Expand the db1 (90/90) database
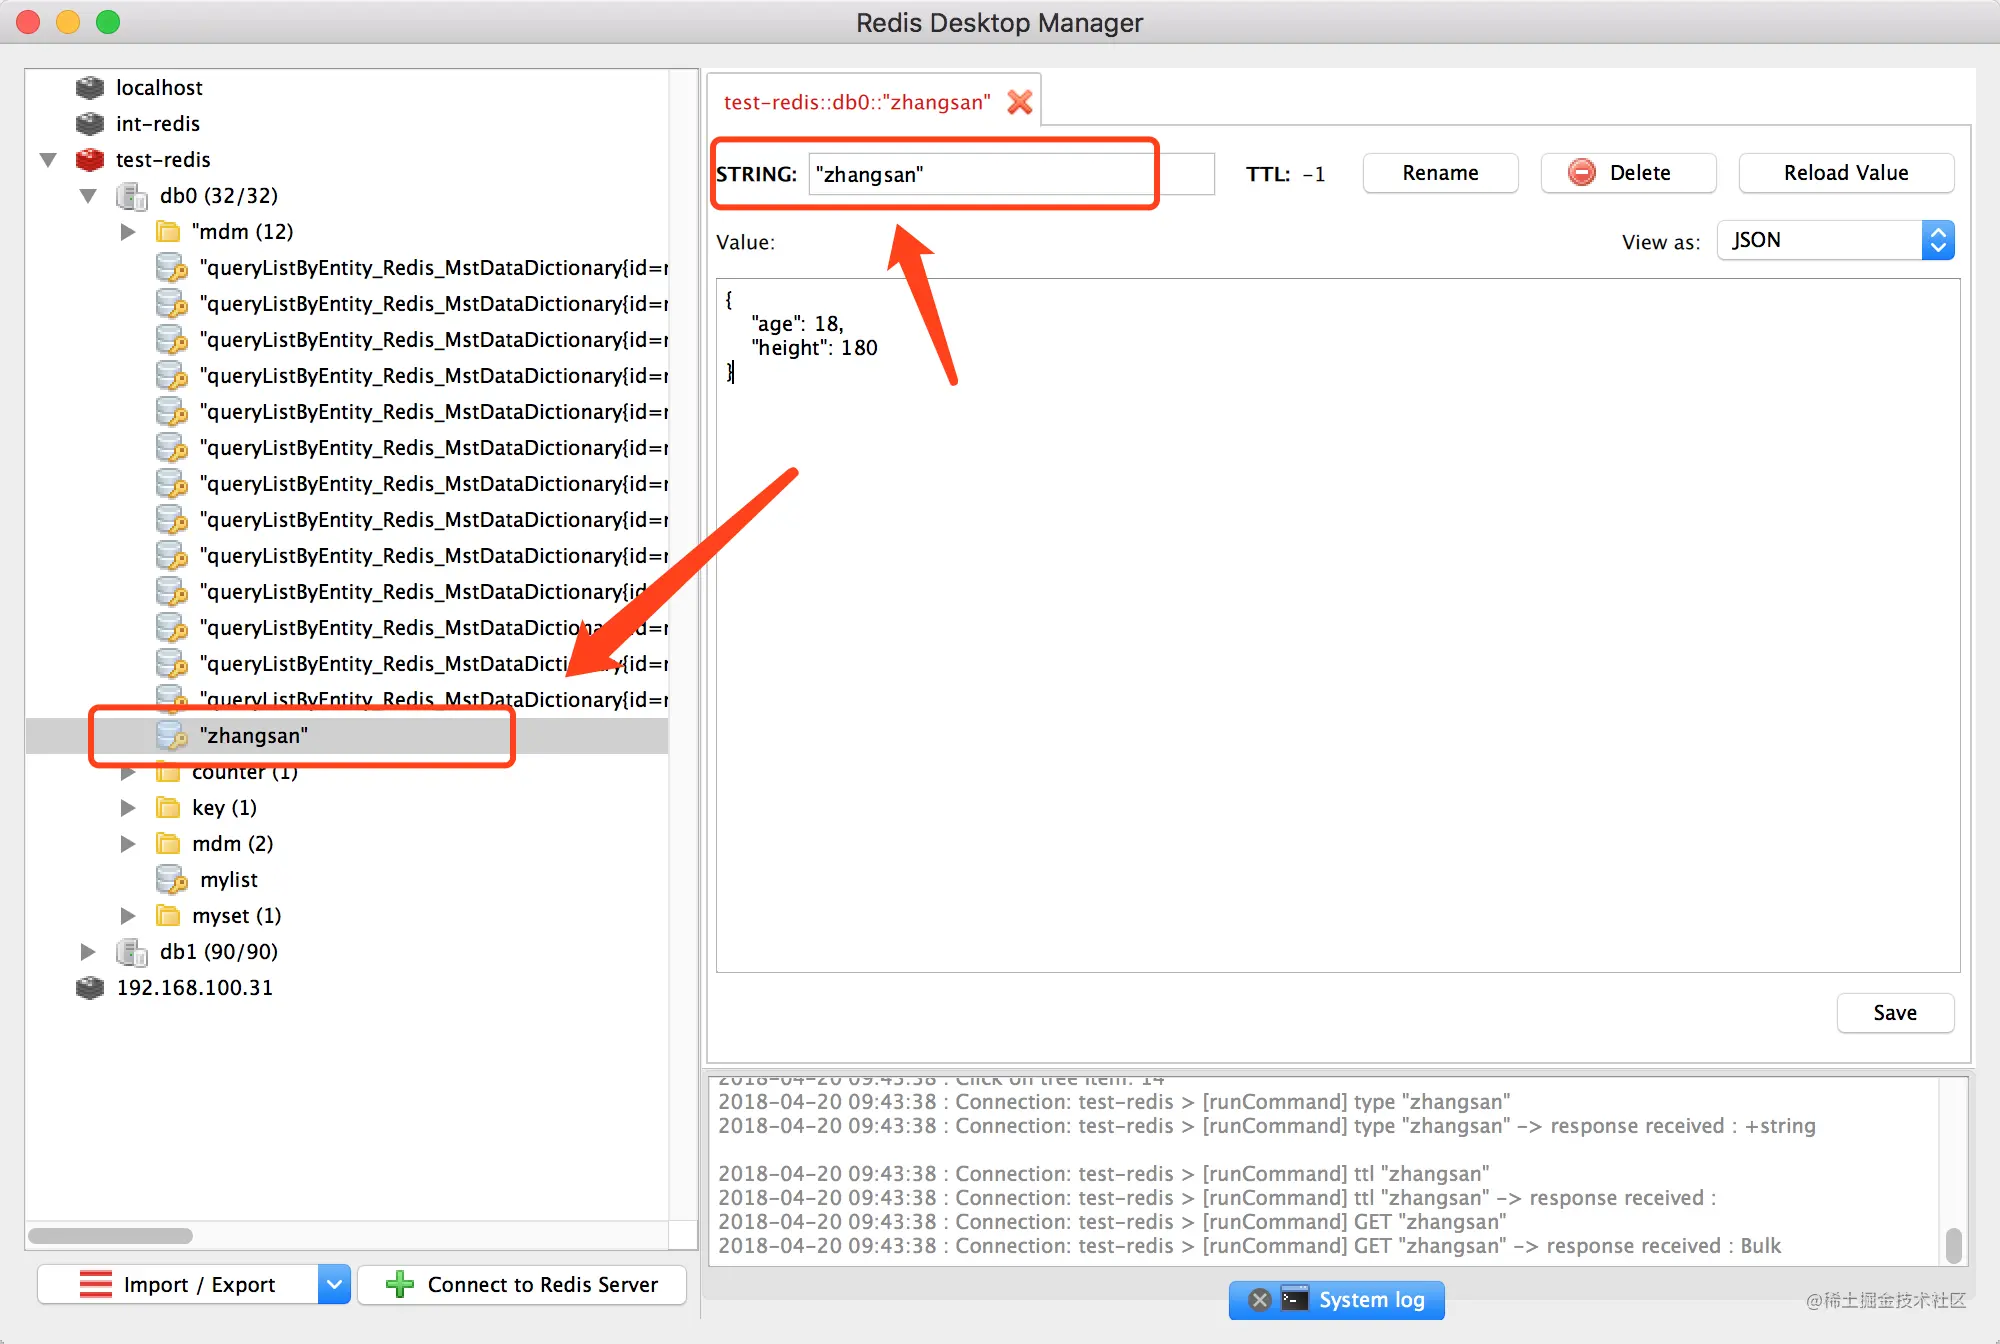 click(88, 952)
